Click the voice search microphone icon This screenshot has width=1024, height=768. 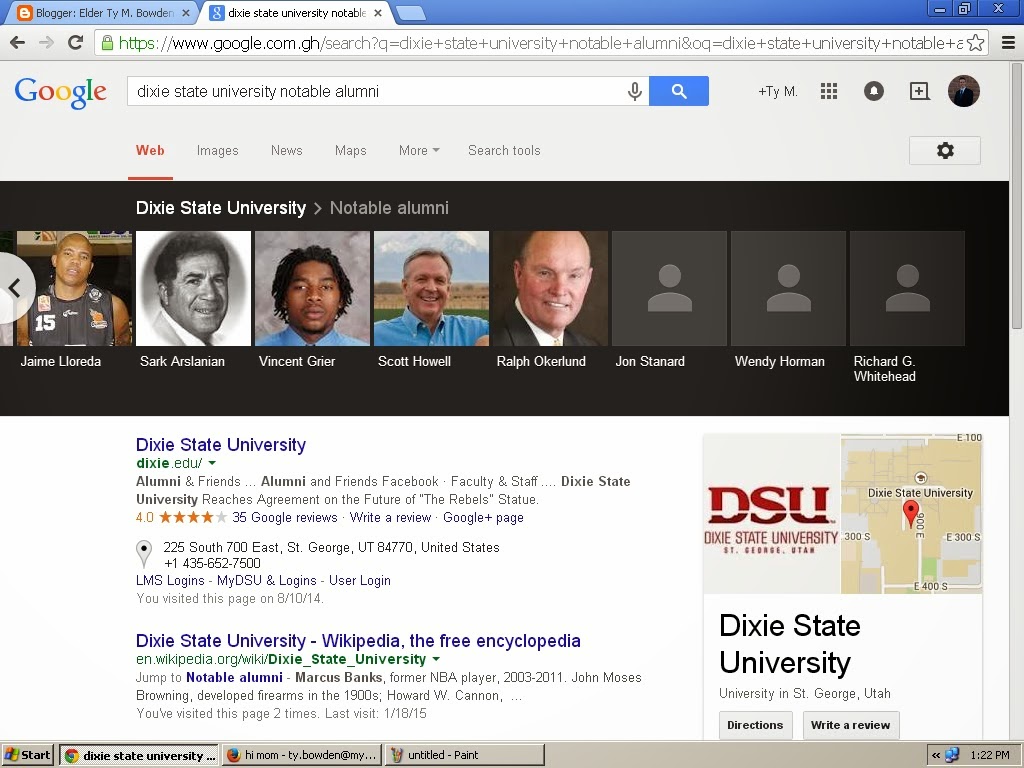(x=634, y=91)
